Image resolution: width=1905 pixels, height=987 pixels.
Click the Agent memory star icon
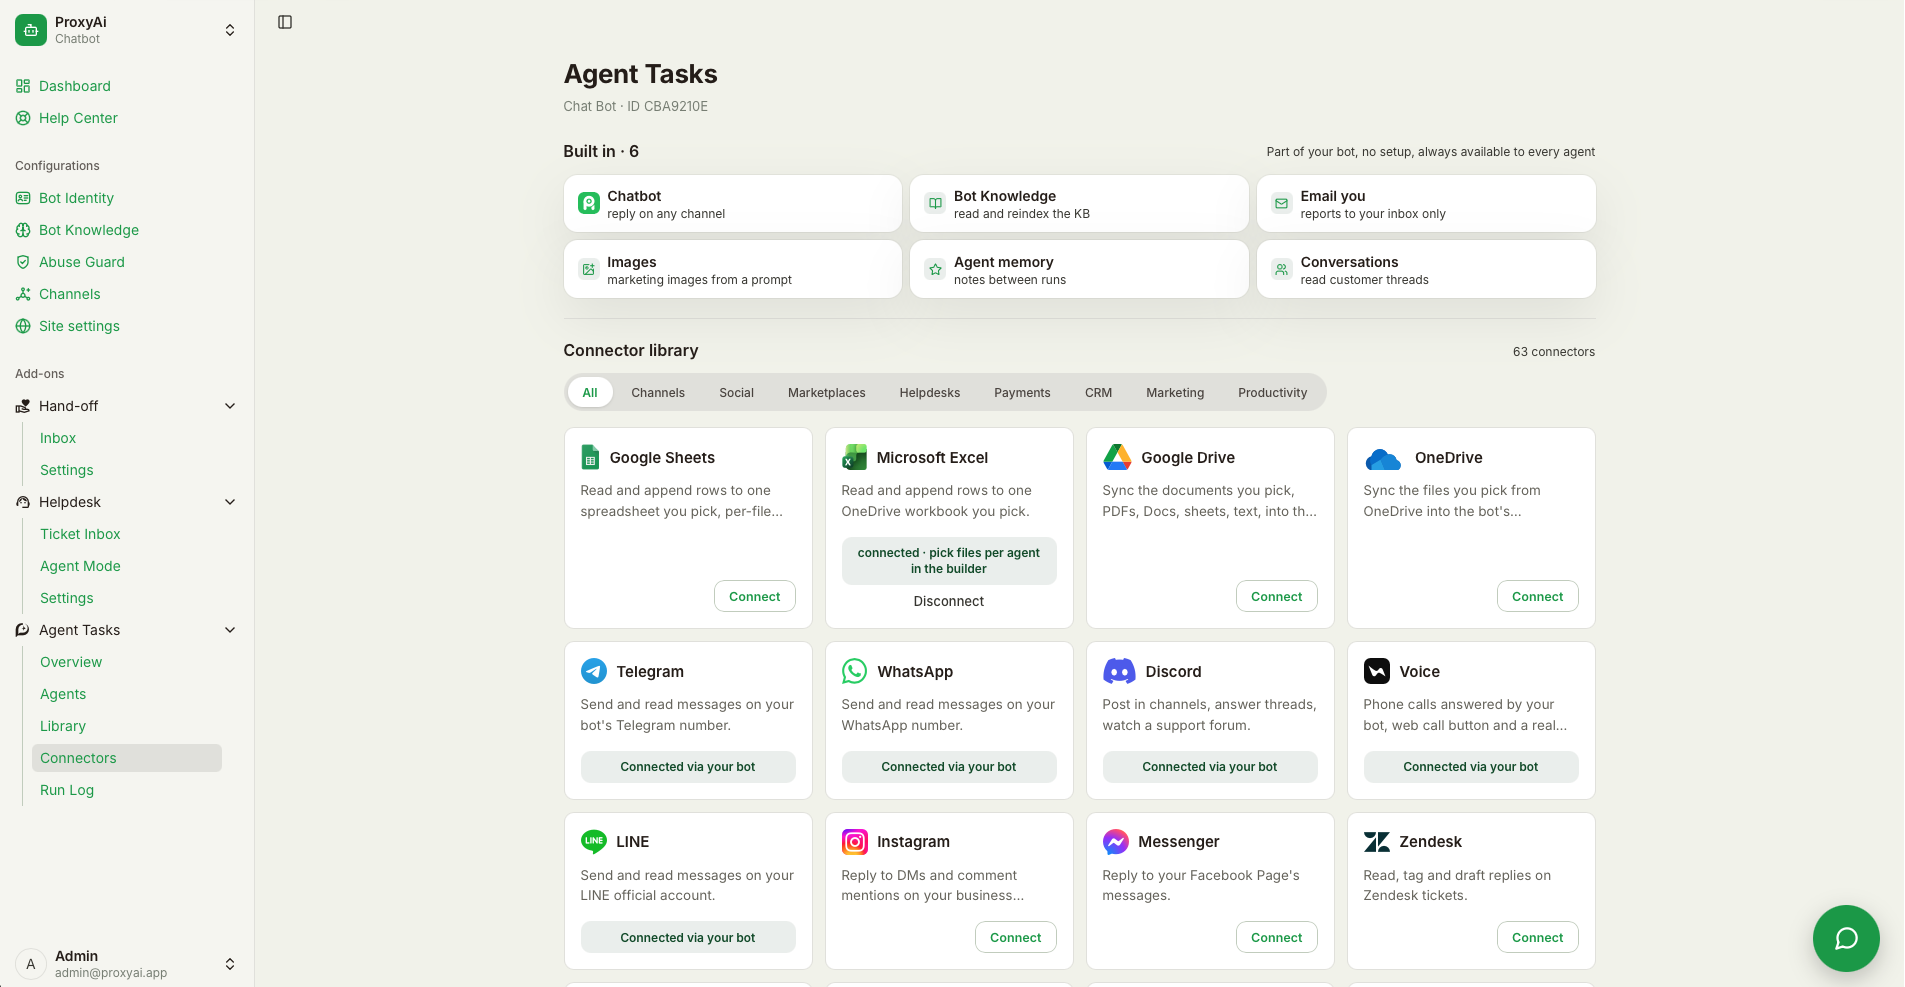coord(935,269)
